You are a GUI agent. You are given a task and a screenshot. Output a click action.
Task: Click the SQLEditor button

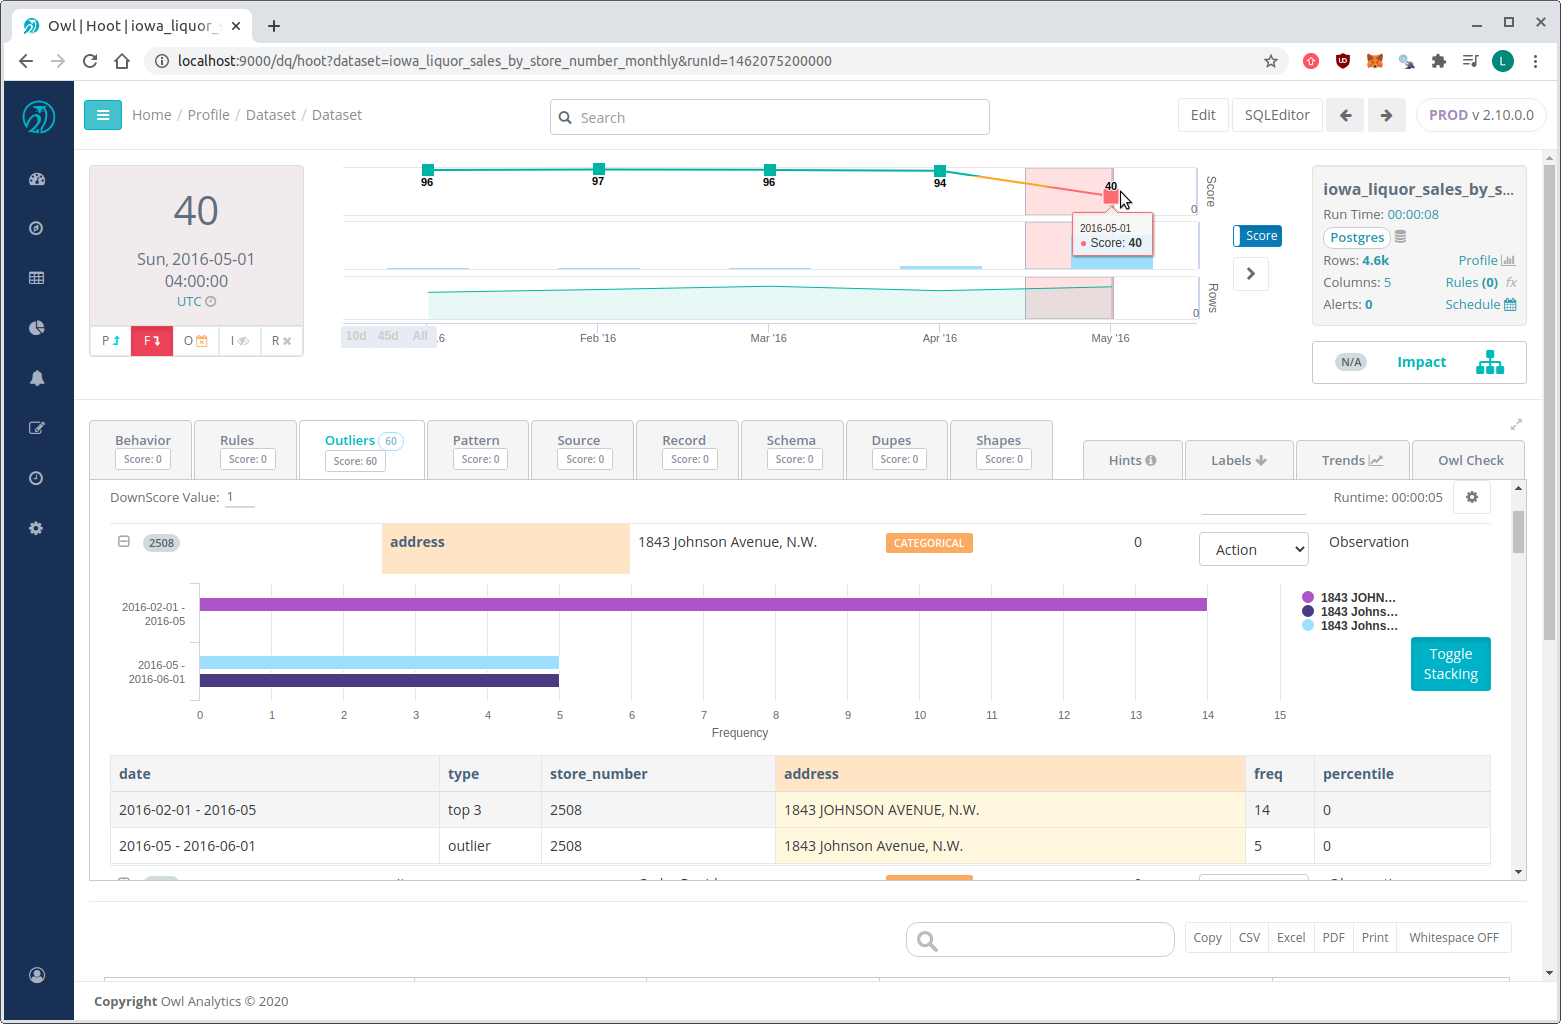(x=1277, y=115)
